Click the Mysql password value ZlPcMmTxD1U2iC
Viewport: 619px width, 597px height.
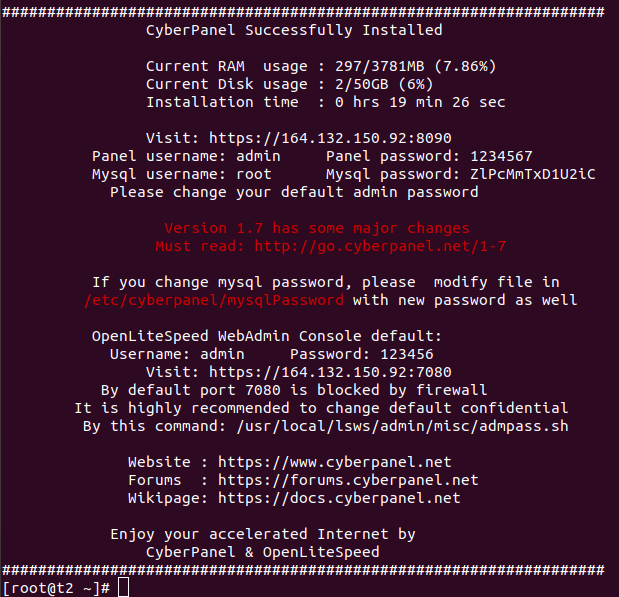click(x=532, y=174)
